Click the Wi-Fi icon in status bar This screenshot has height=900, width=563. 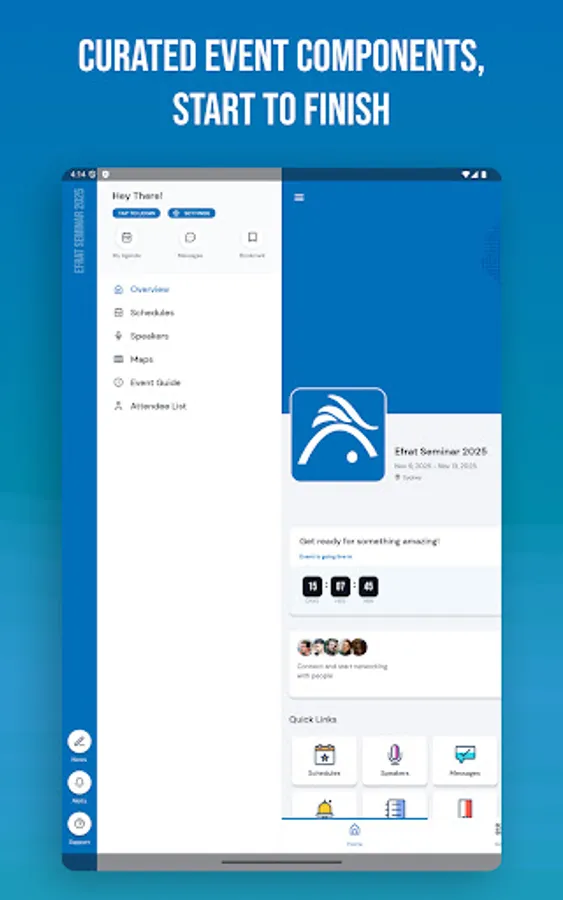(x=466, y=174)
